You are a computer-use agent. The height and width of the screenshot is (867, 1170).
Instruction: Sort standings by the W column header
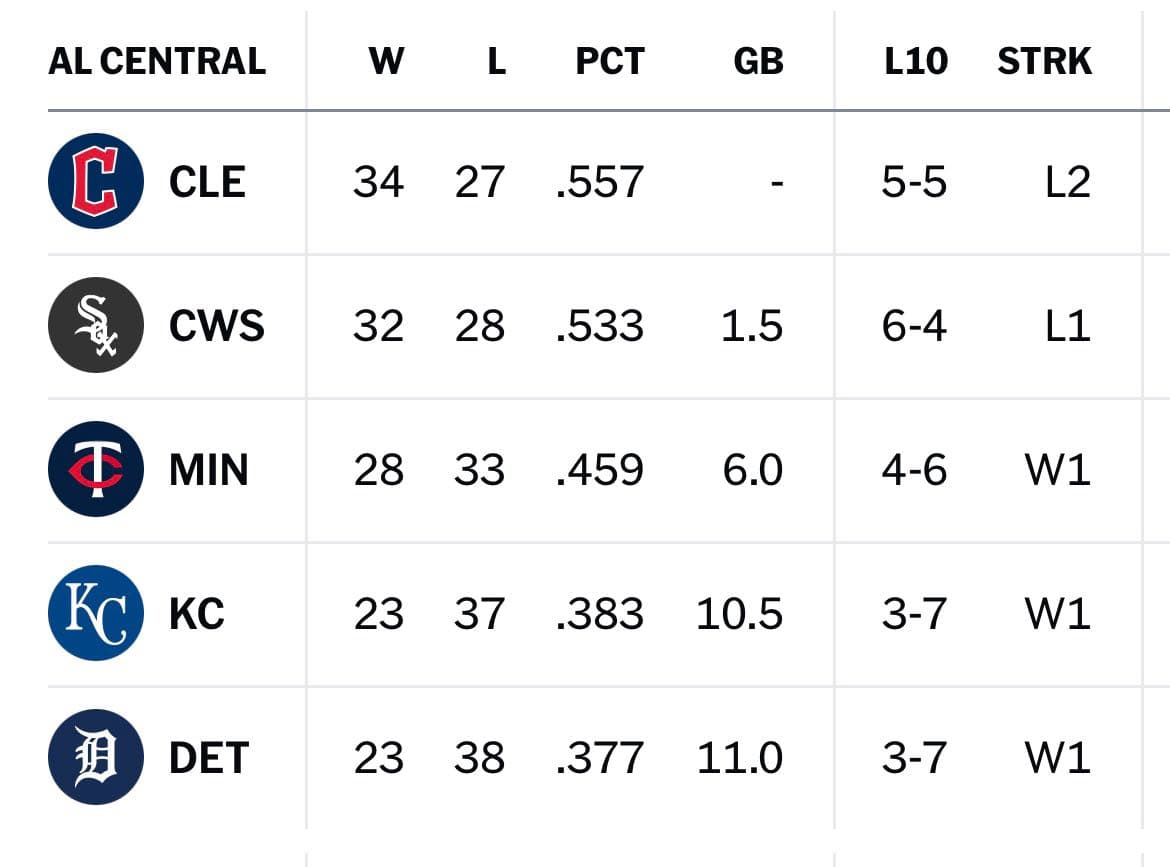[387, 61]
